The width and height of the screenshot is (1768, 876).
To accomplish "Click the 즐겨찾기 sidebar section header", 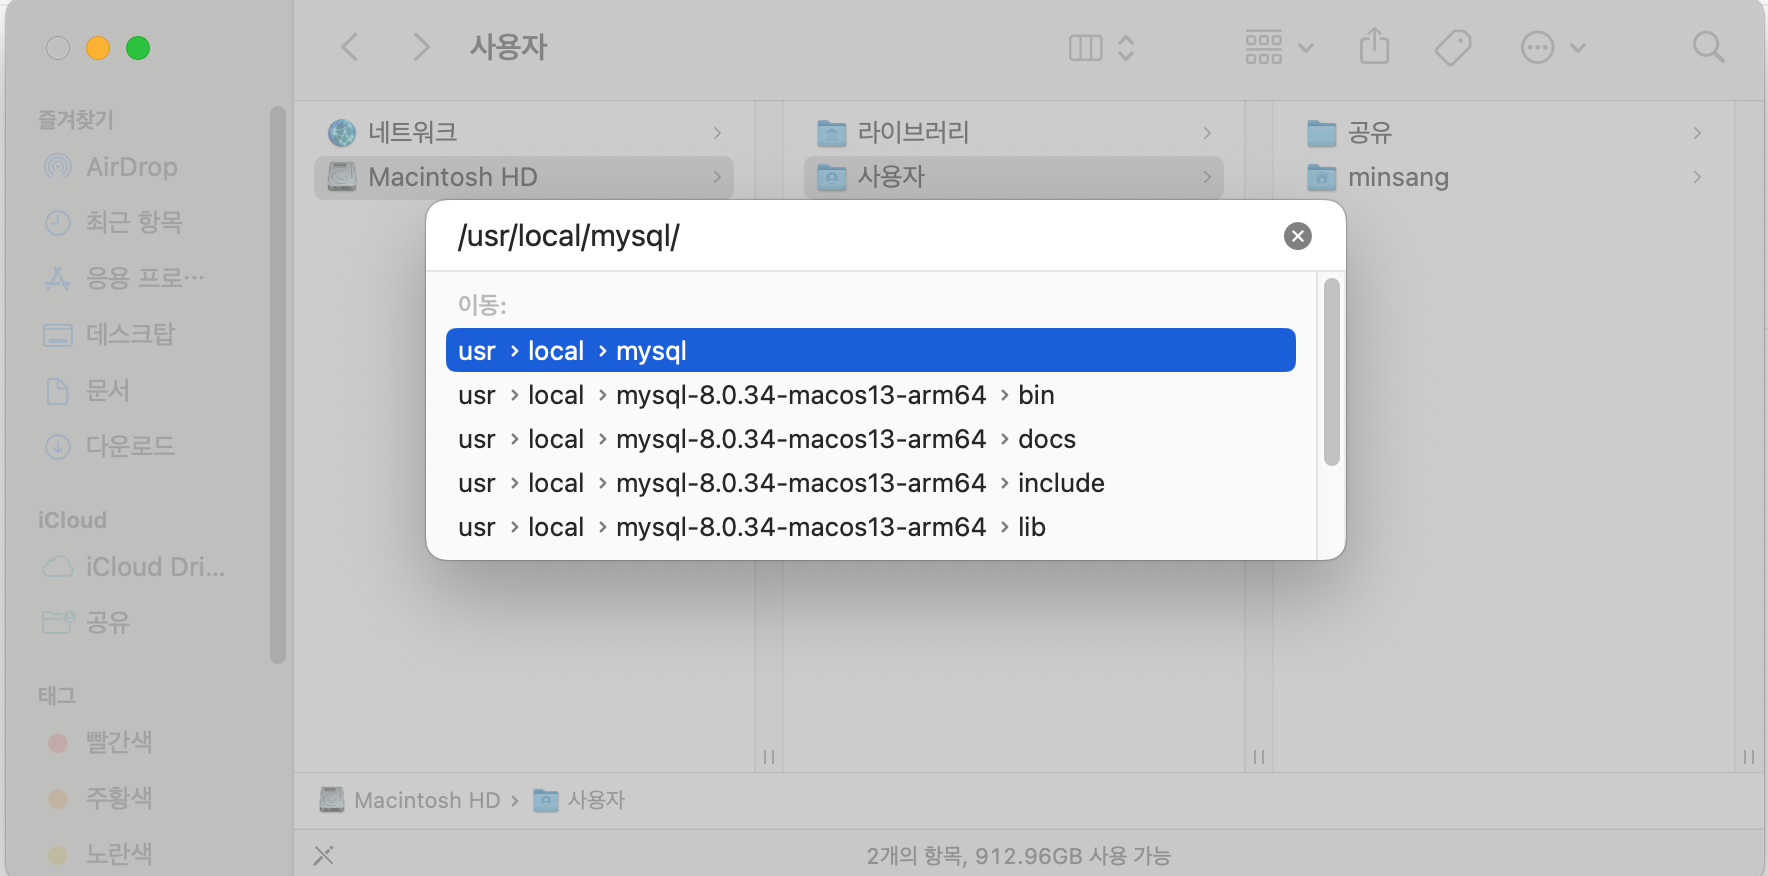I will pyautogui.click(x=76, y=120).
